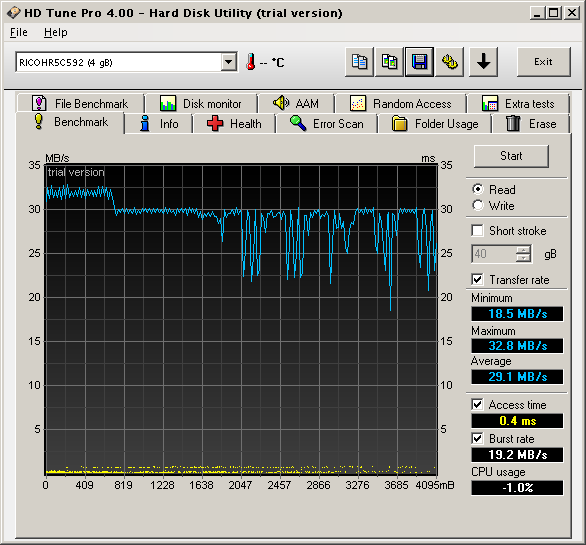Click the AAM speaker icon

281,103
